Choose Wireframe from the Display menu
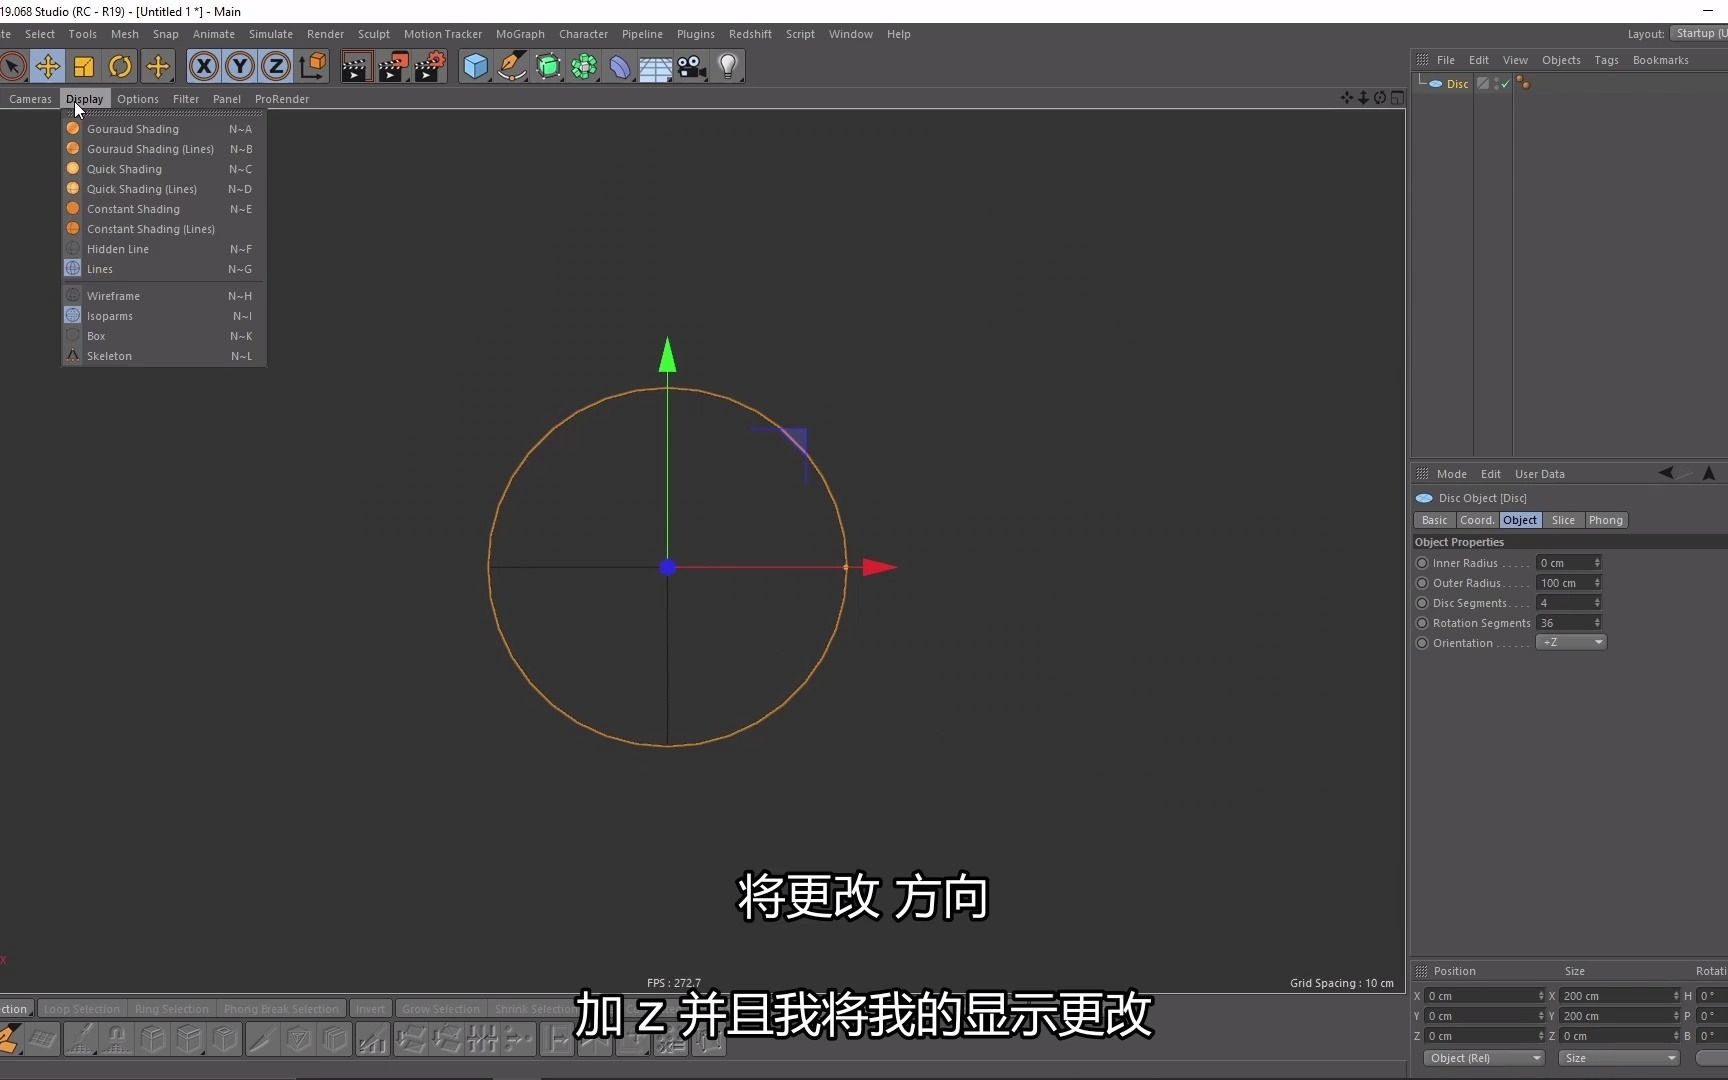 point(115,295)
